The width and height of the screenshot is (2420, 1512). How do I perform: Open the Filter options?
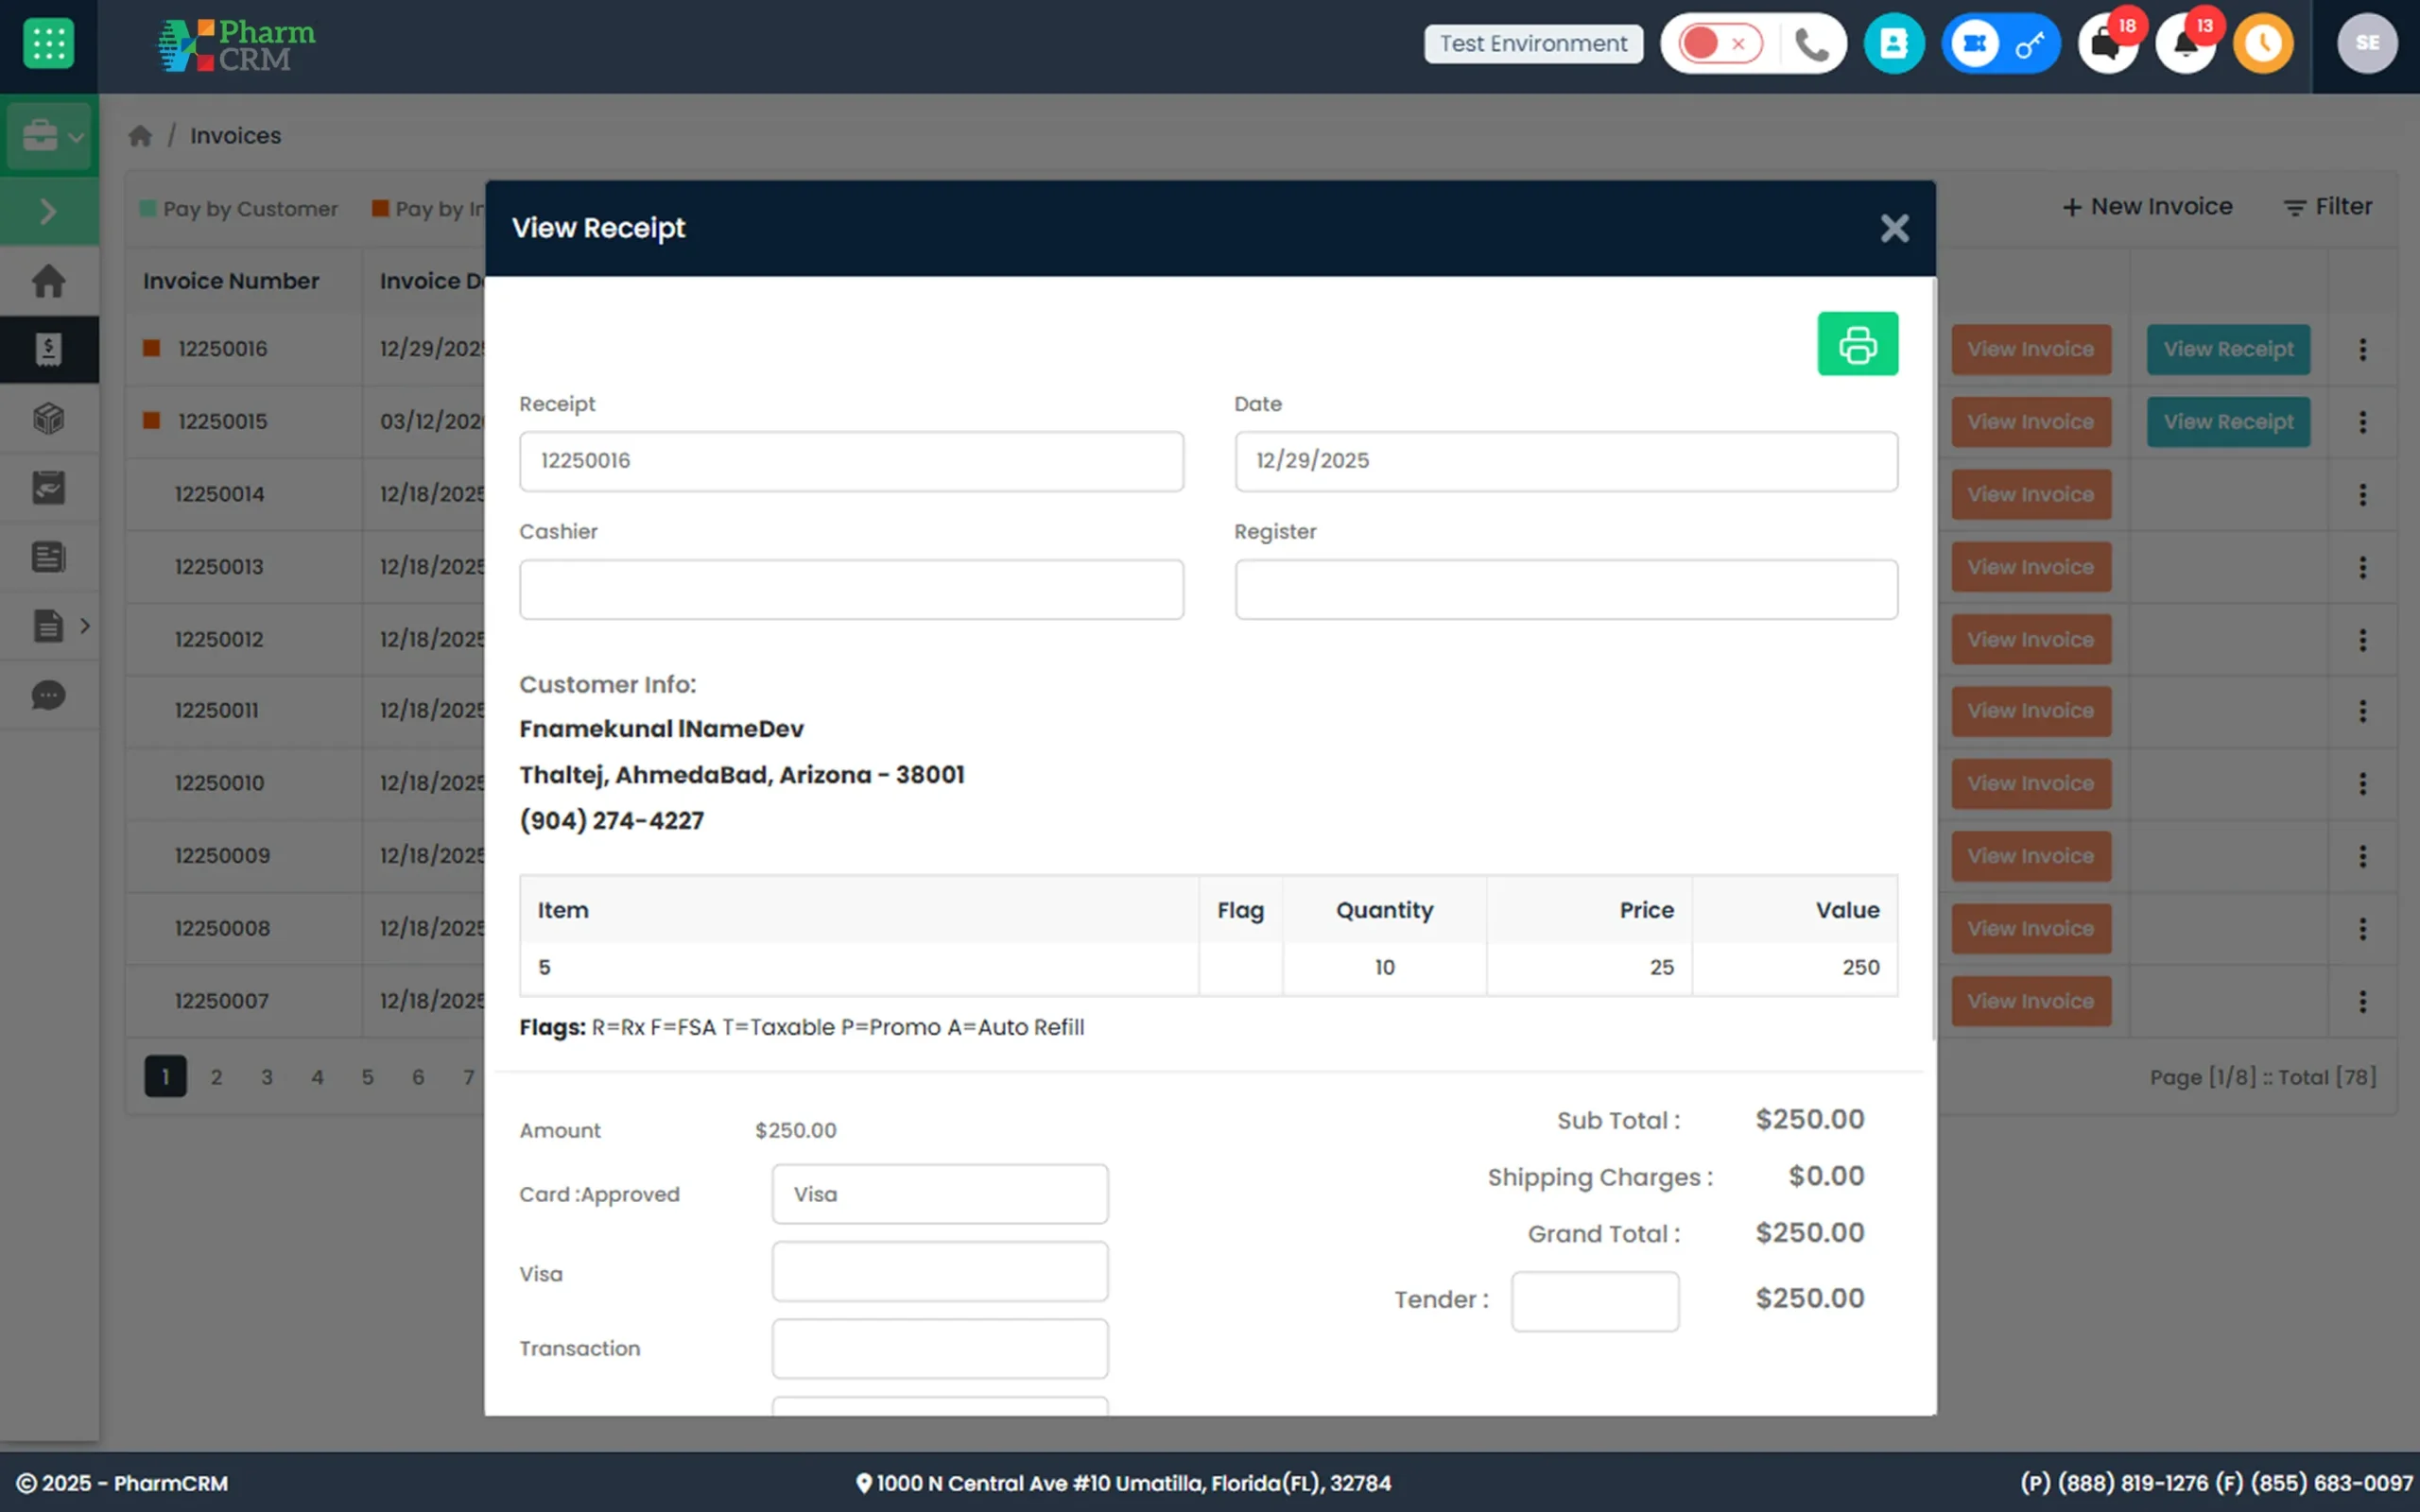coord(2327,207)
